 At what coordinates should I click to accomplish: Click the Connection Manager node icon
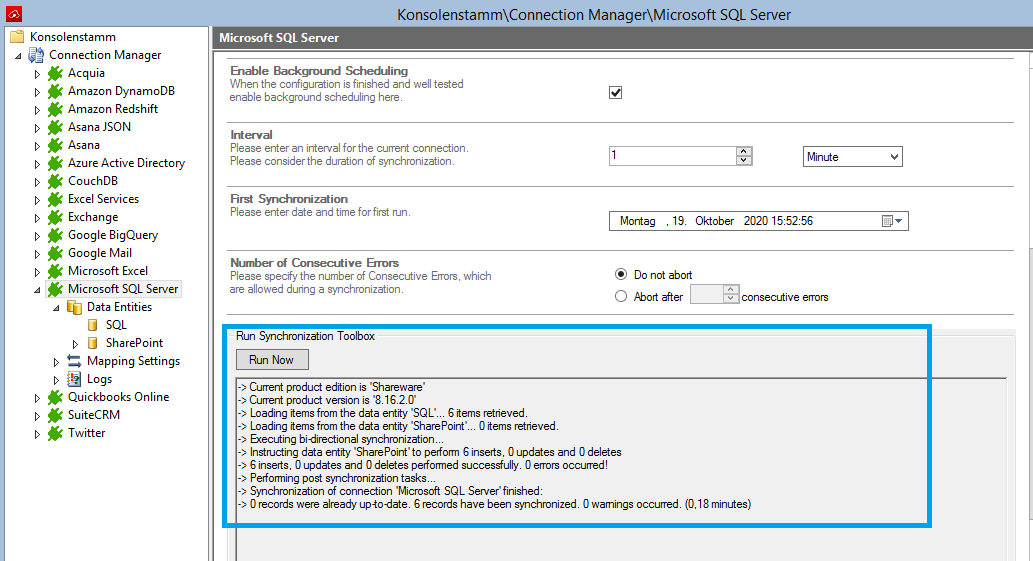tap(36, 55)
